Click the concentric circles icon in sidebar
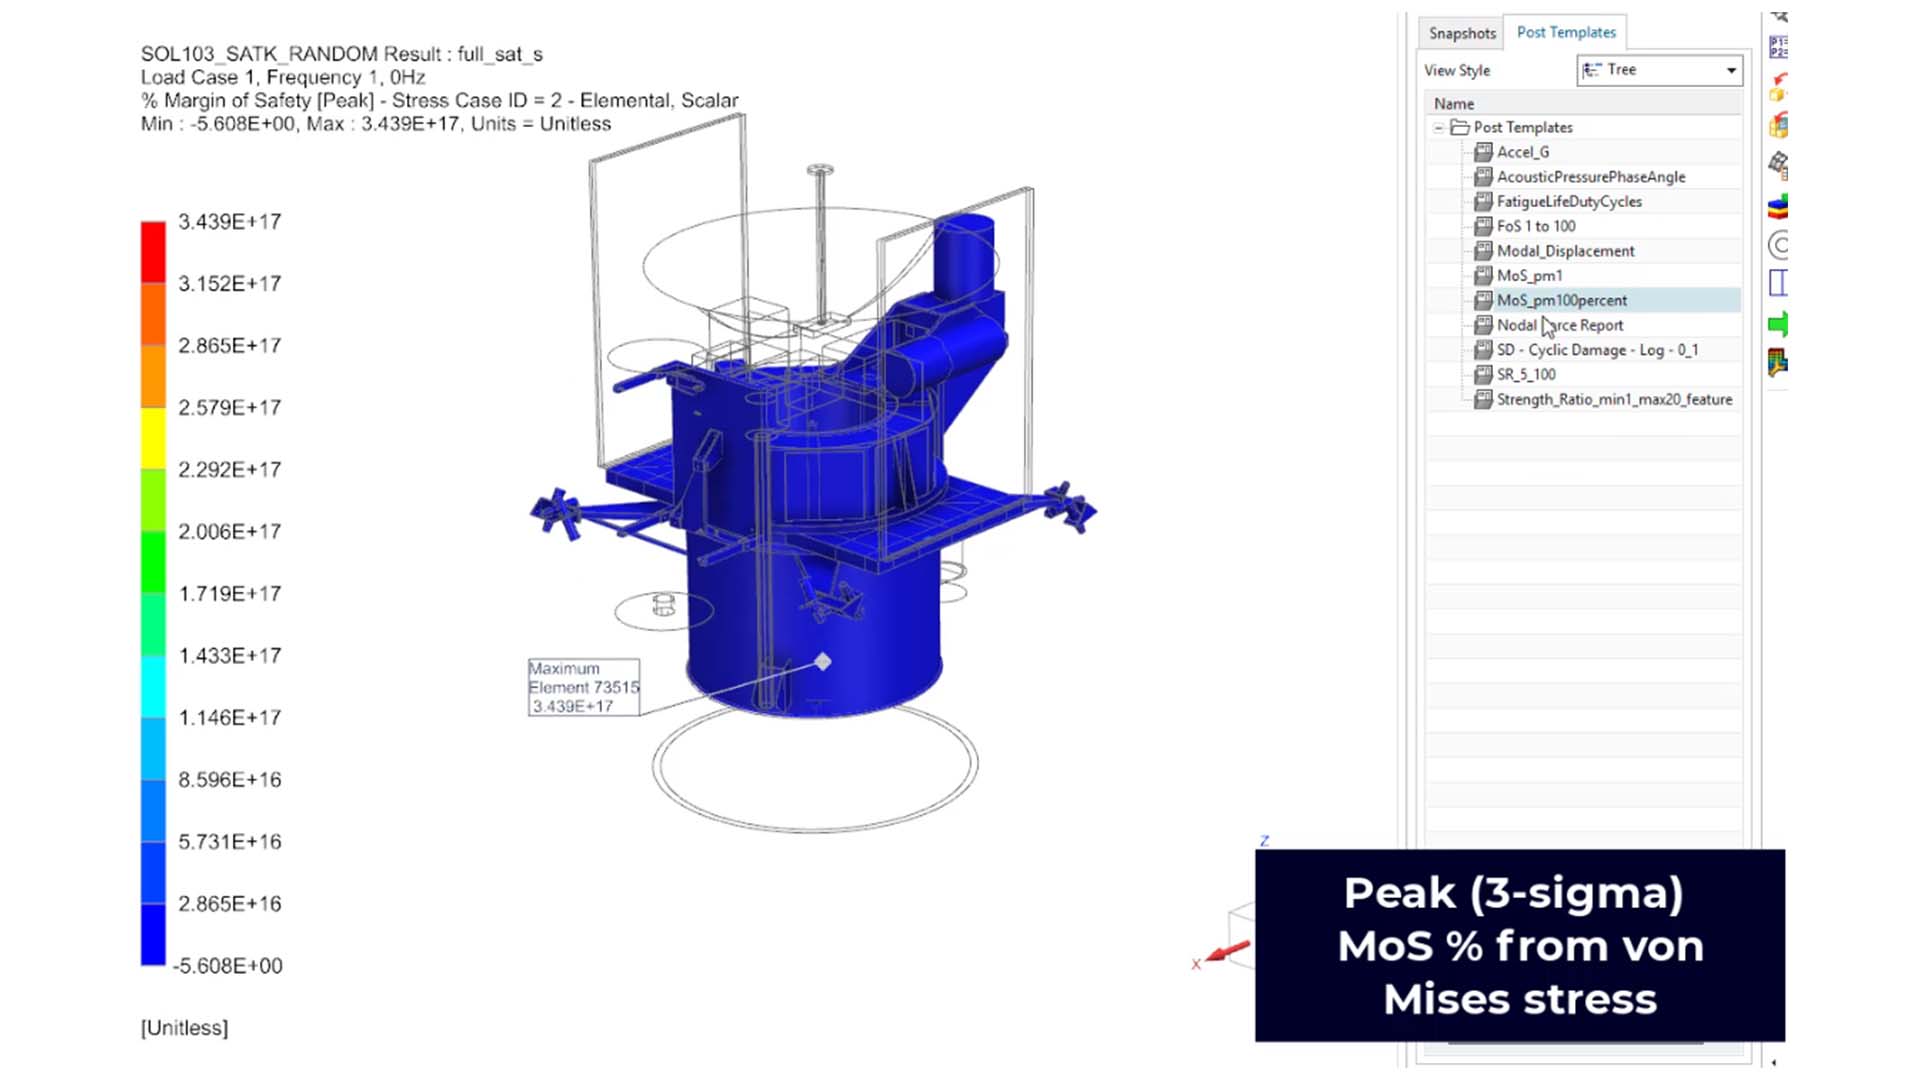 [x=1778, y=243]
